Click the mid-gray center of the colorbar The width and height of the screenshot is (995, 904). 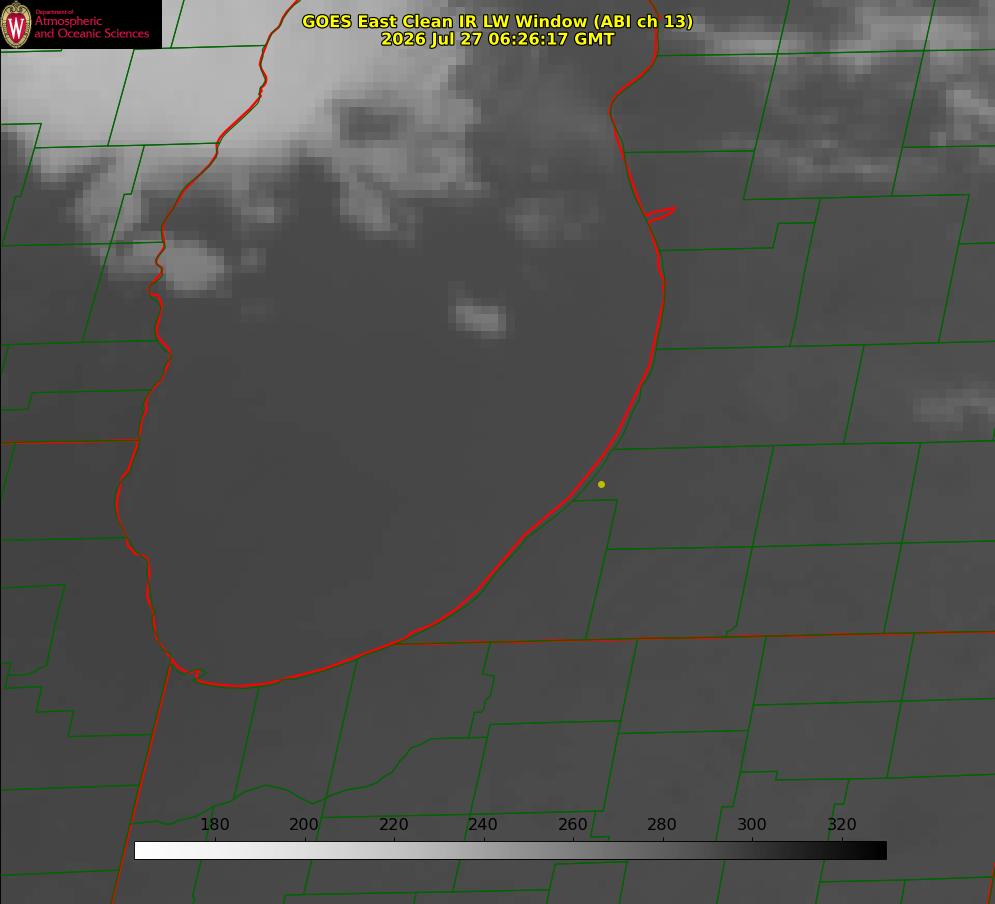coord(511,851)
